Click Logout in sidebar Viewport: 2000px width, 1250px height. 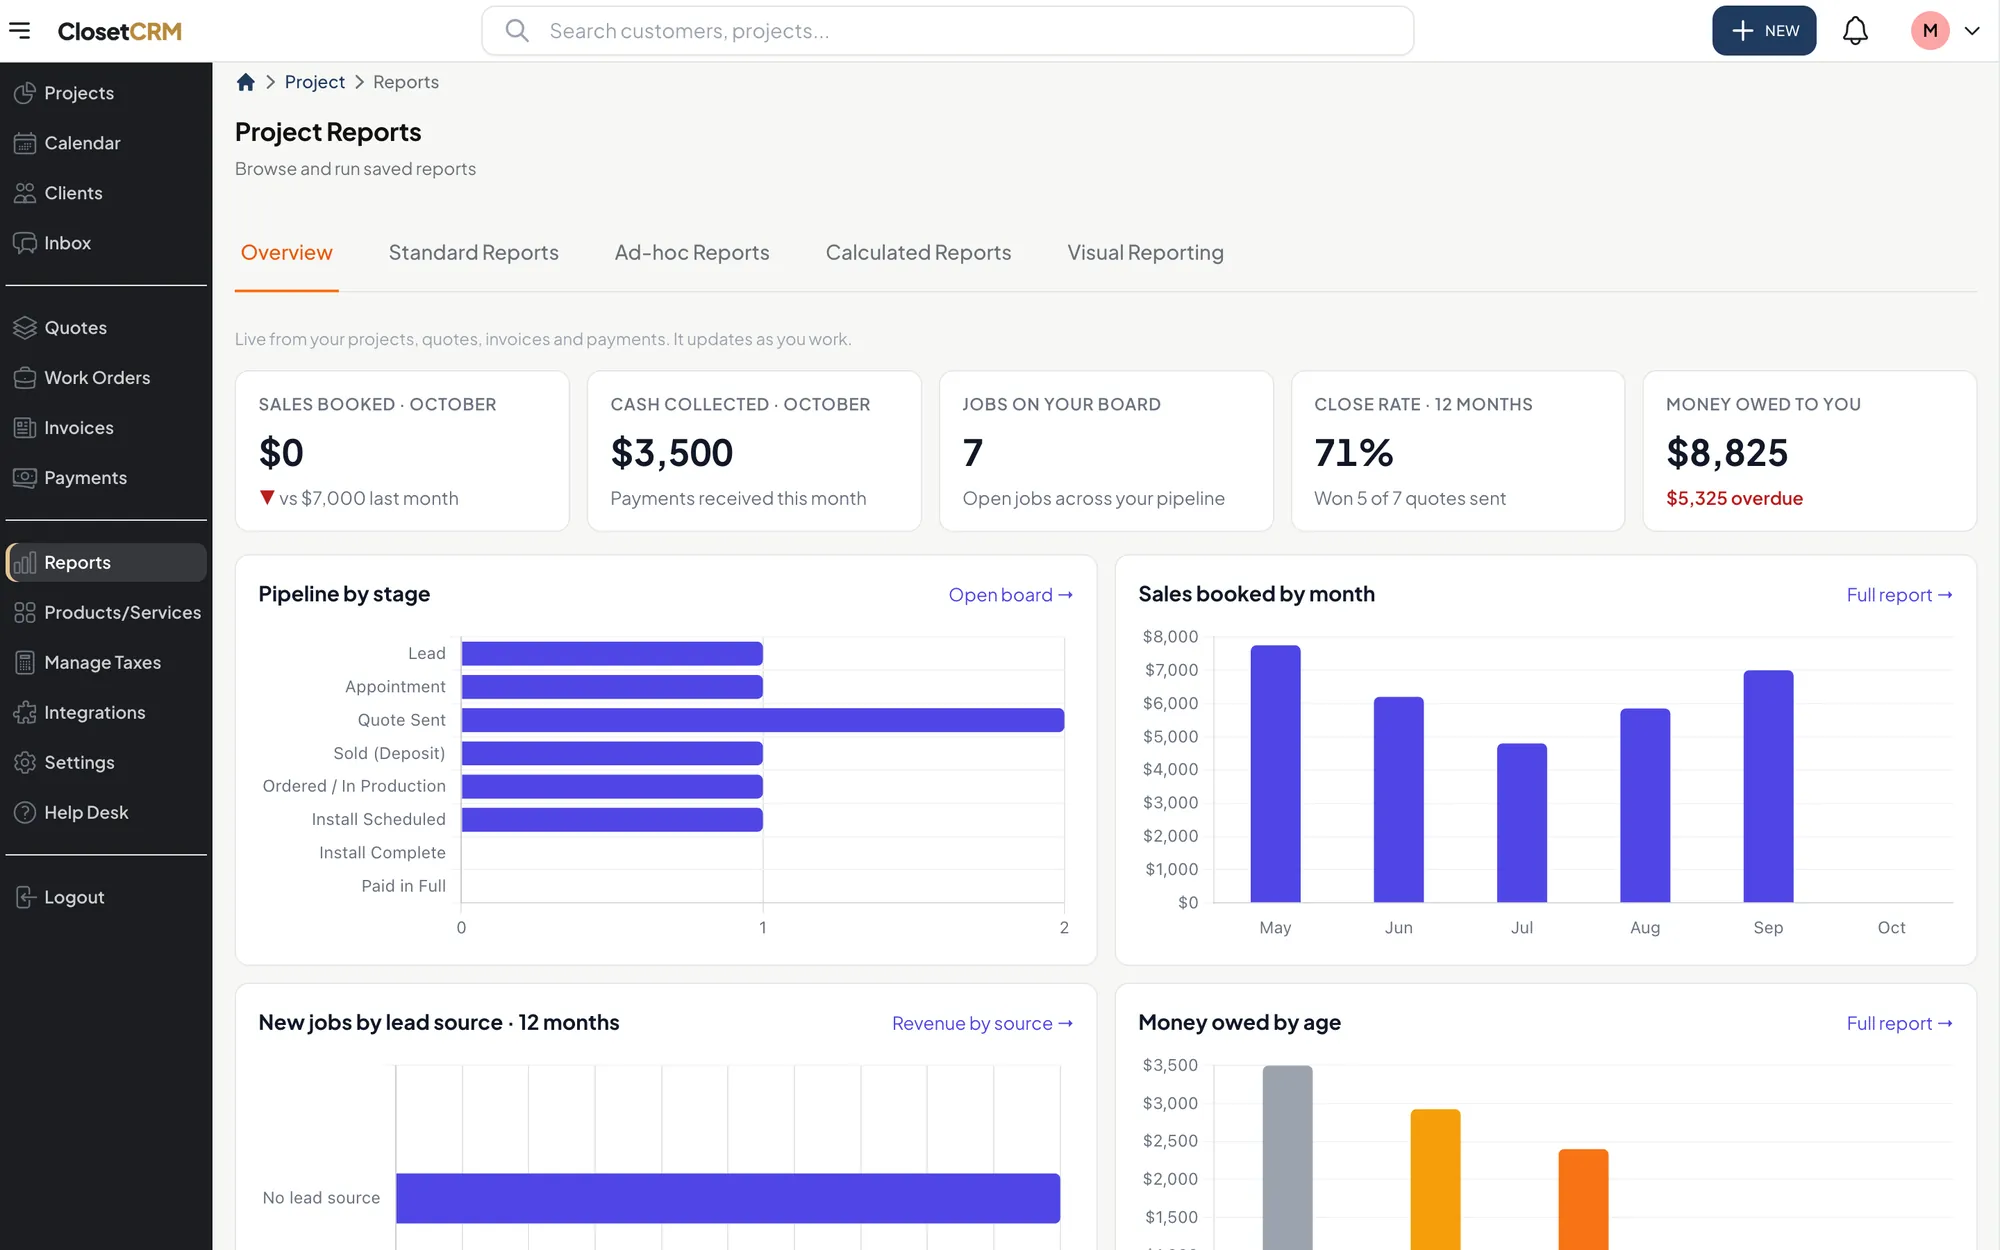(x=106, y=898)
